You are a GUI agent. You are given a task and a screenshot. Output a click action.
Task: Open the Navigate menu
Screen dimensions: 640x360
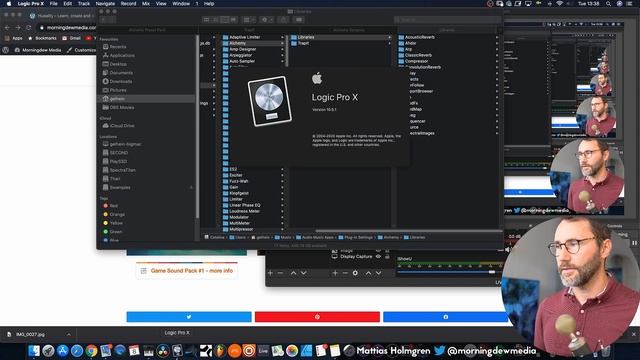pos(105,4)
